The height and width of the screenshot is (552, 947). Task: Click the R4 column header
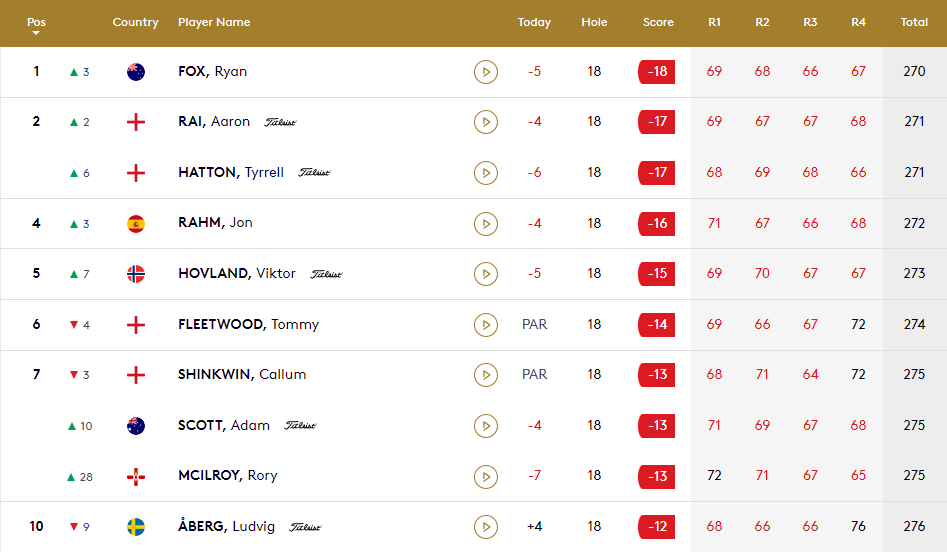(x=858, y=23)
